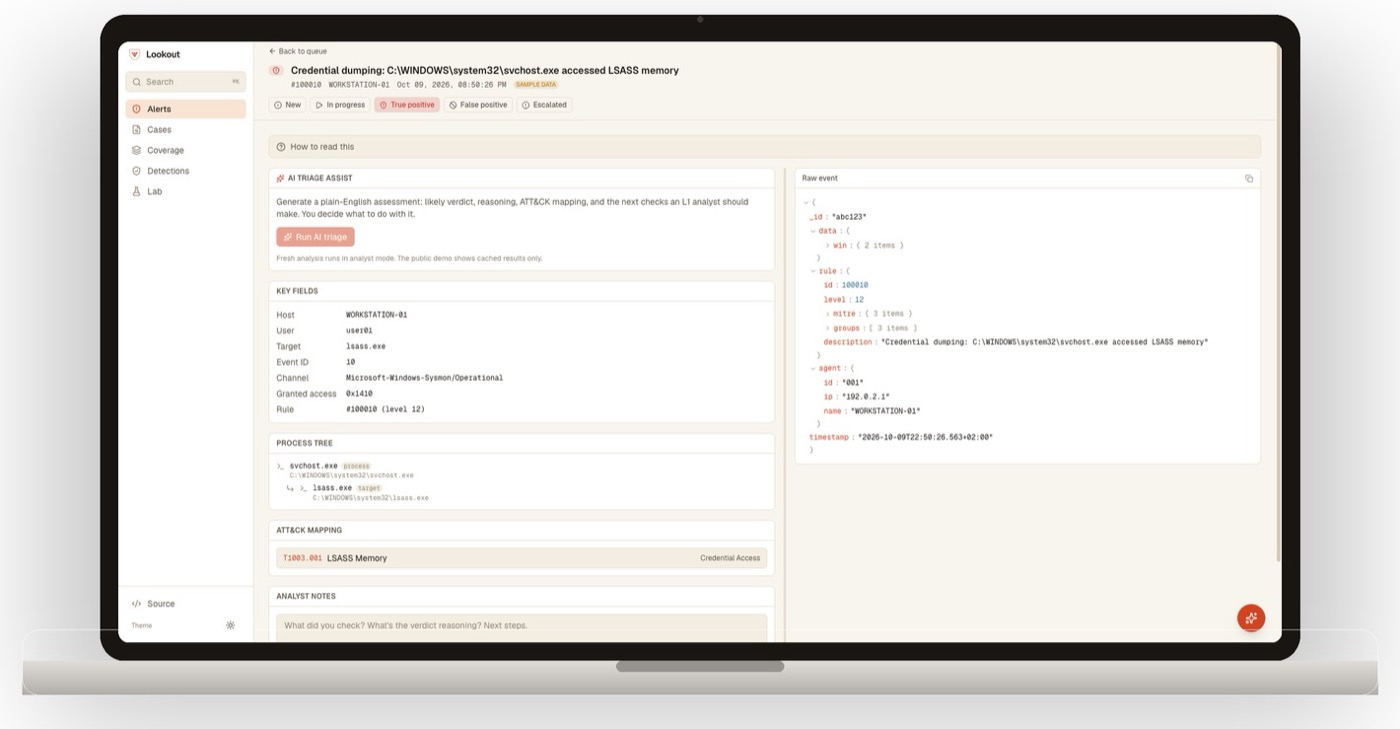Go back to queue

tap(298, 51)
